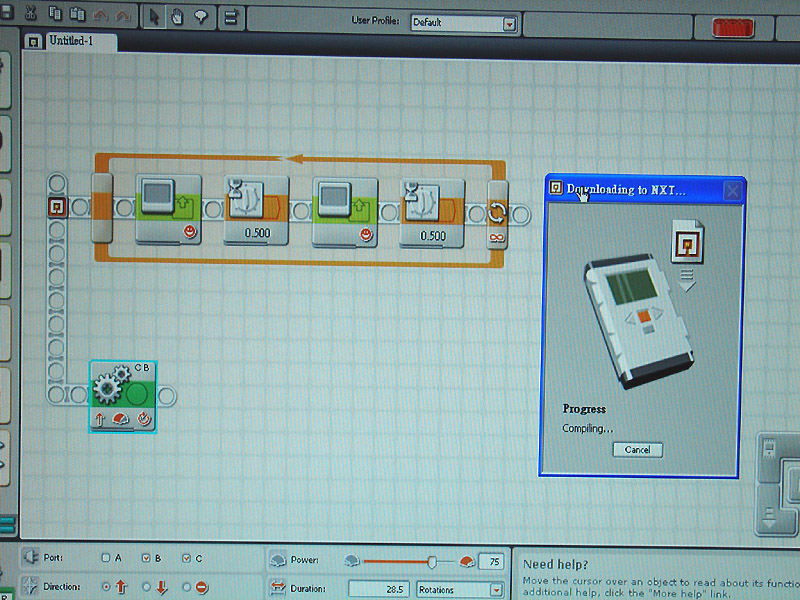
Task: Select the first Display block in loop
Action: tap(168, 209)
